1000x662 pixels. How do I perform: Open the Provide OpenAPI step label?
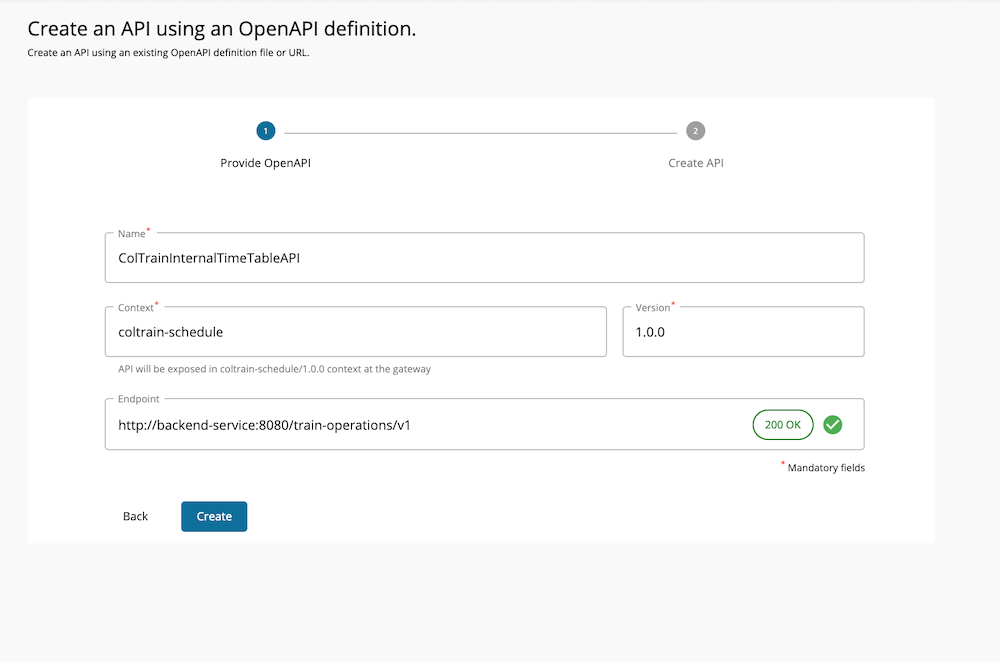(x=265, y=162)
